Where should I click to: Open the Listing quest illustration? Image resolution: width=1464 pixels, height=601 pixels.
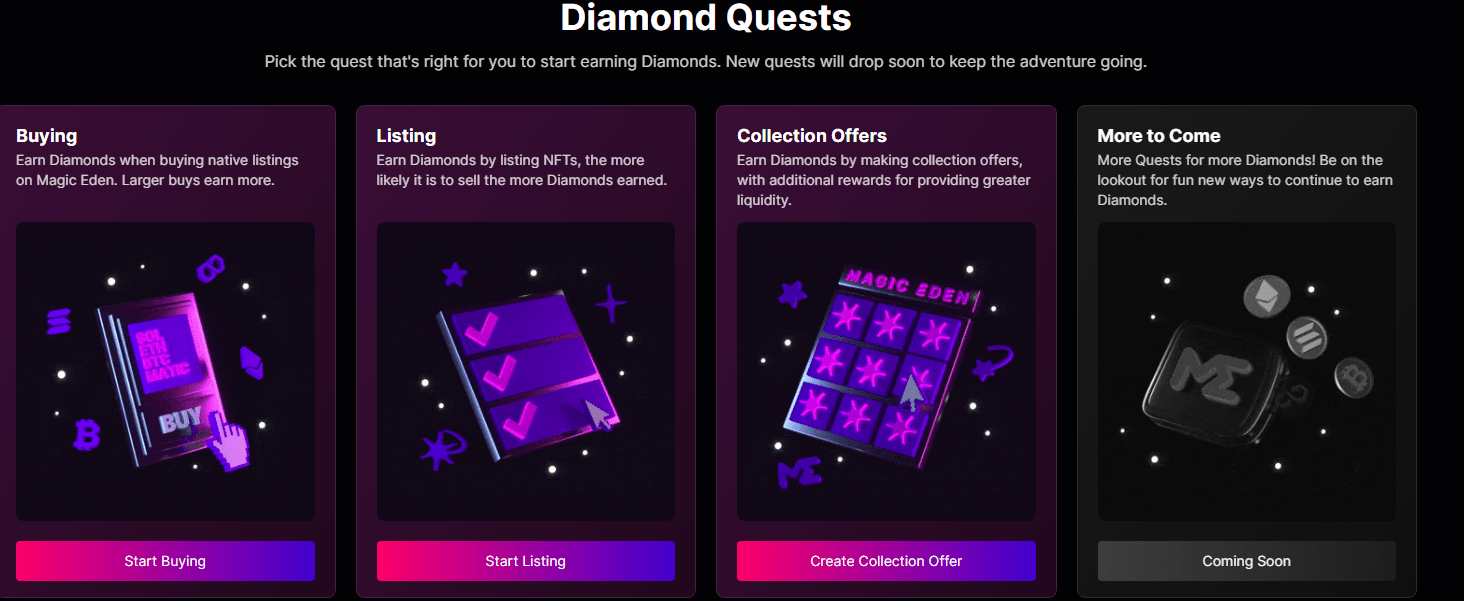pos(525,371)
